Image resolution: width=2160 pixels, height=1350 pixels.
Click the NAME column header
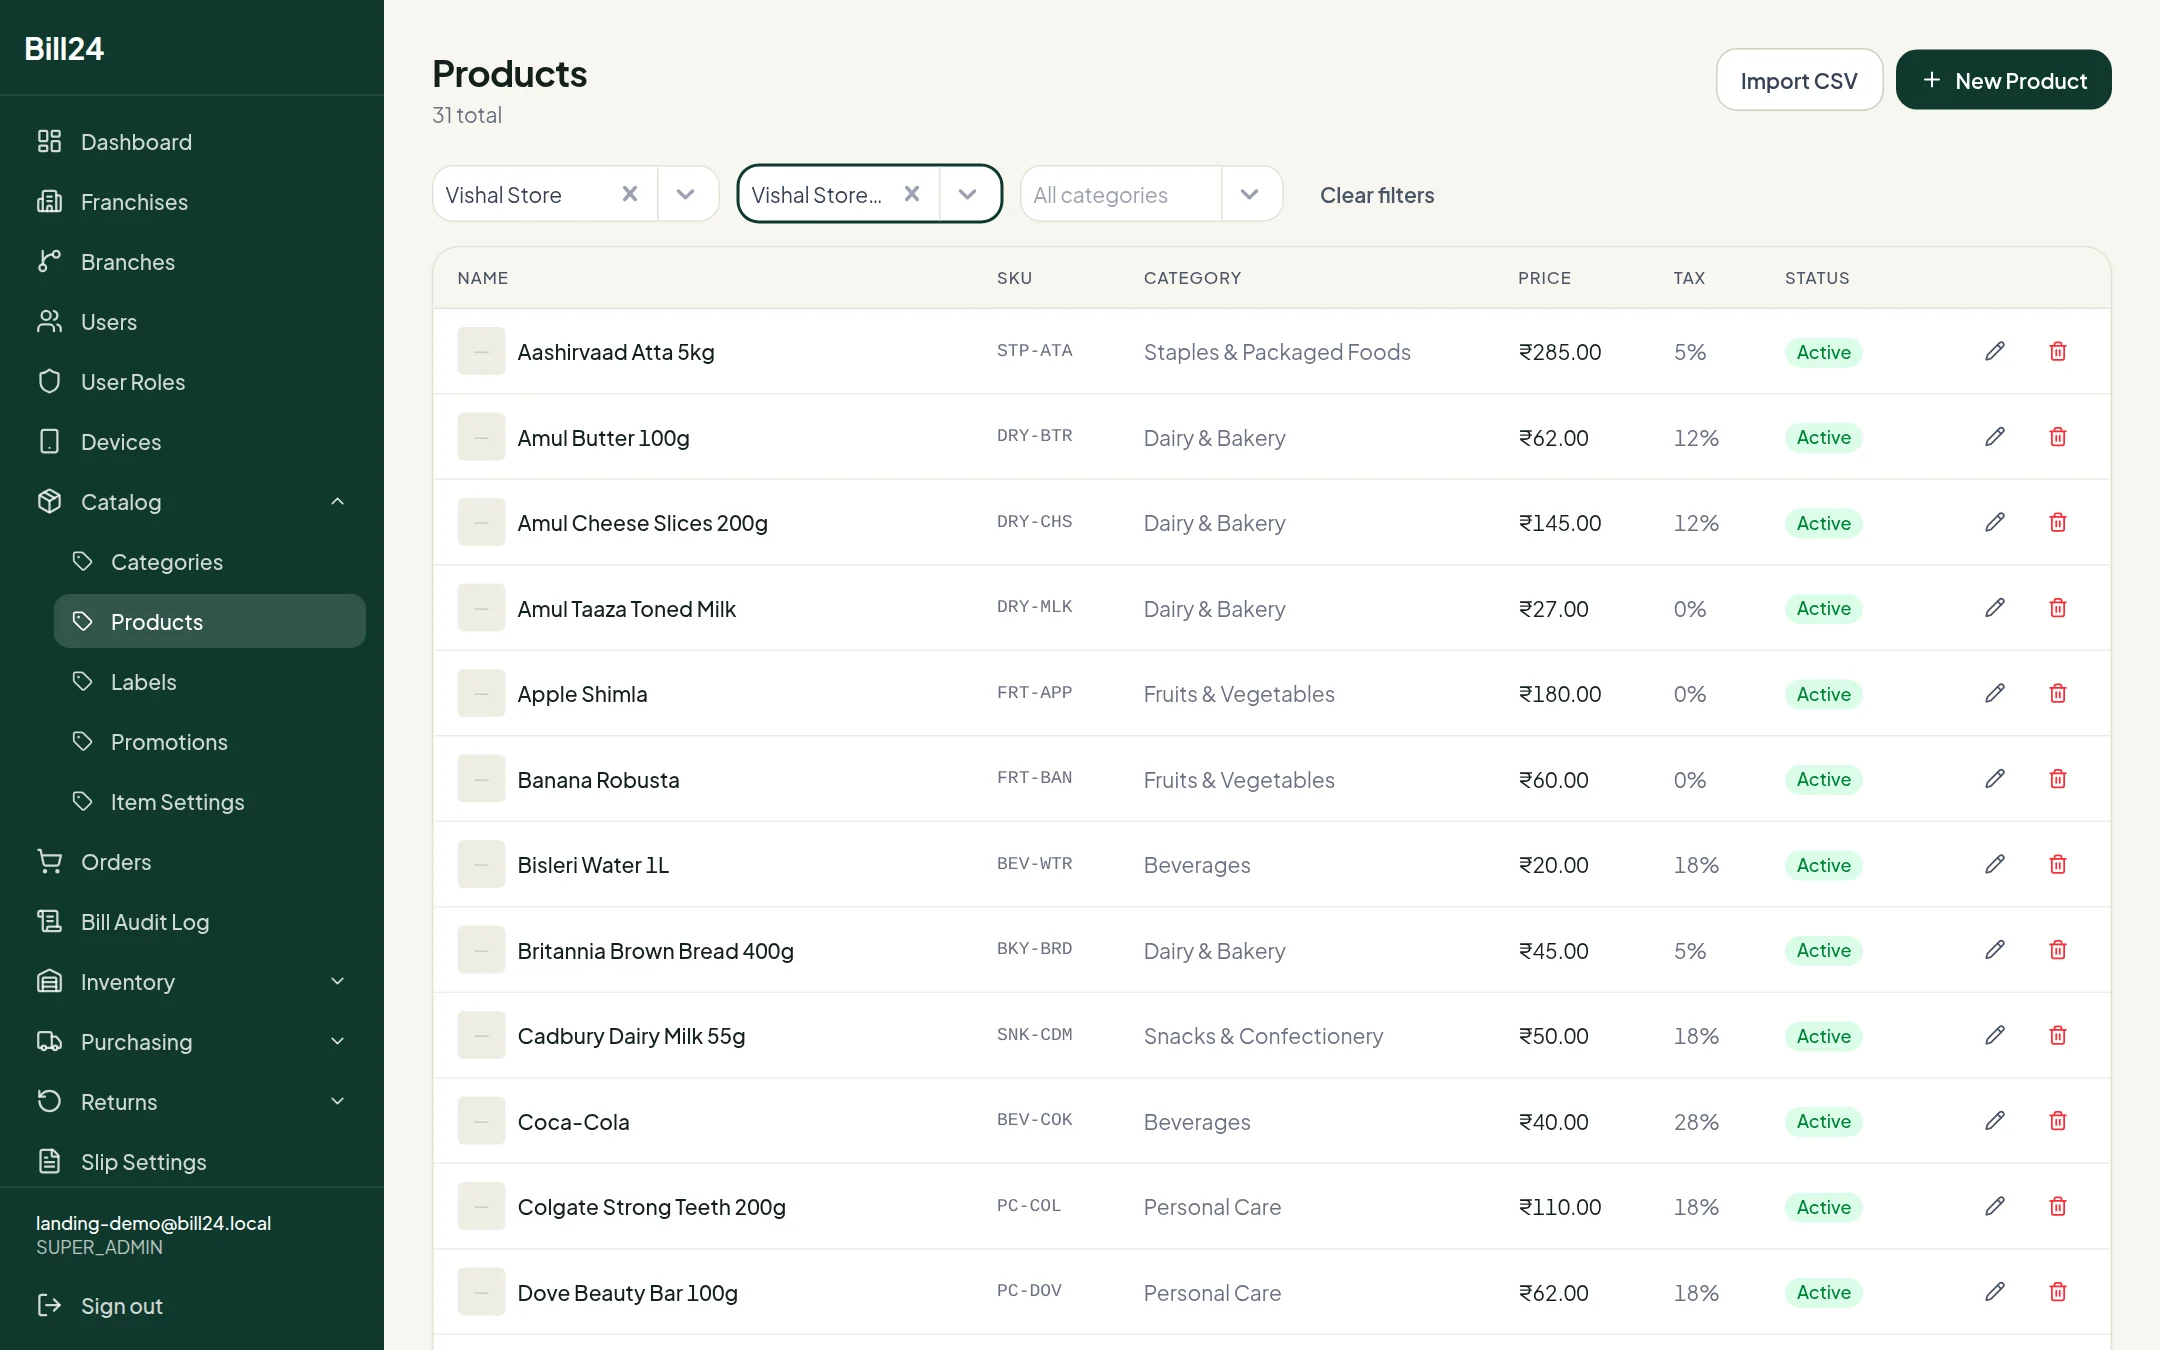(x=483, y=278)
